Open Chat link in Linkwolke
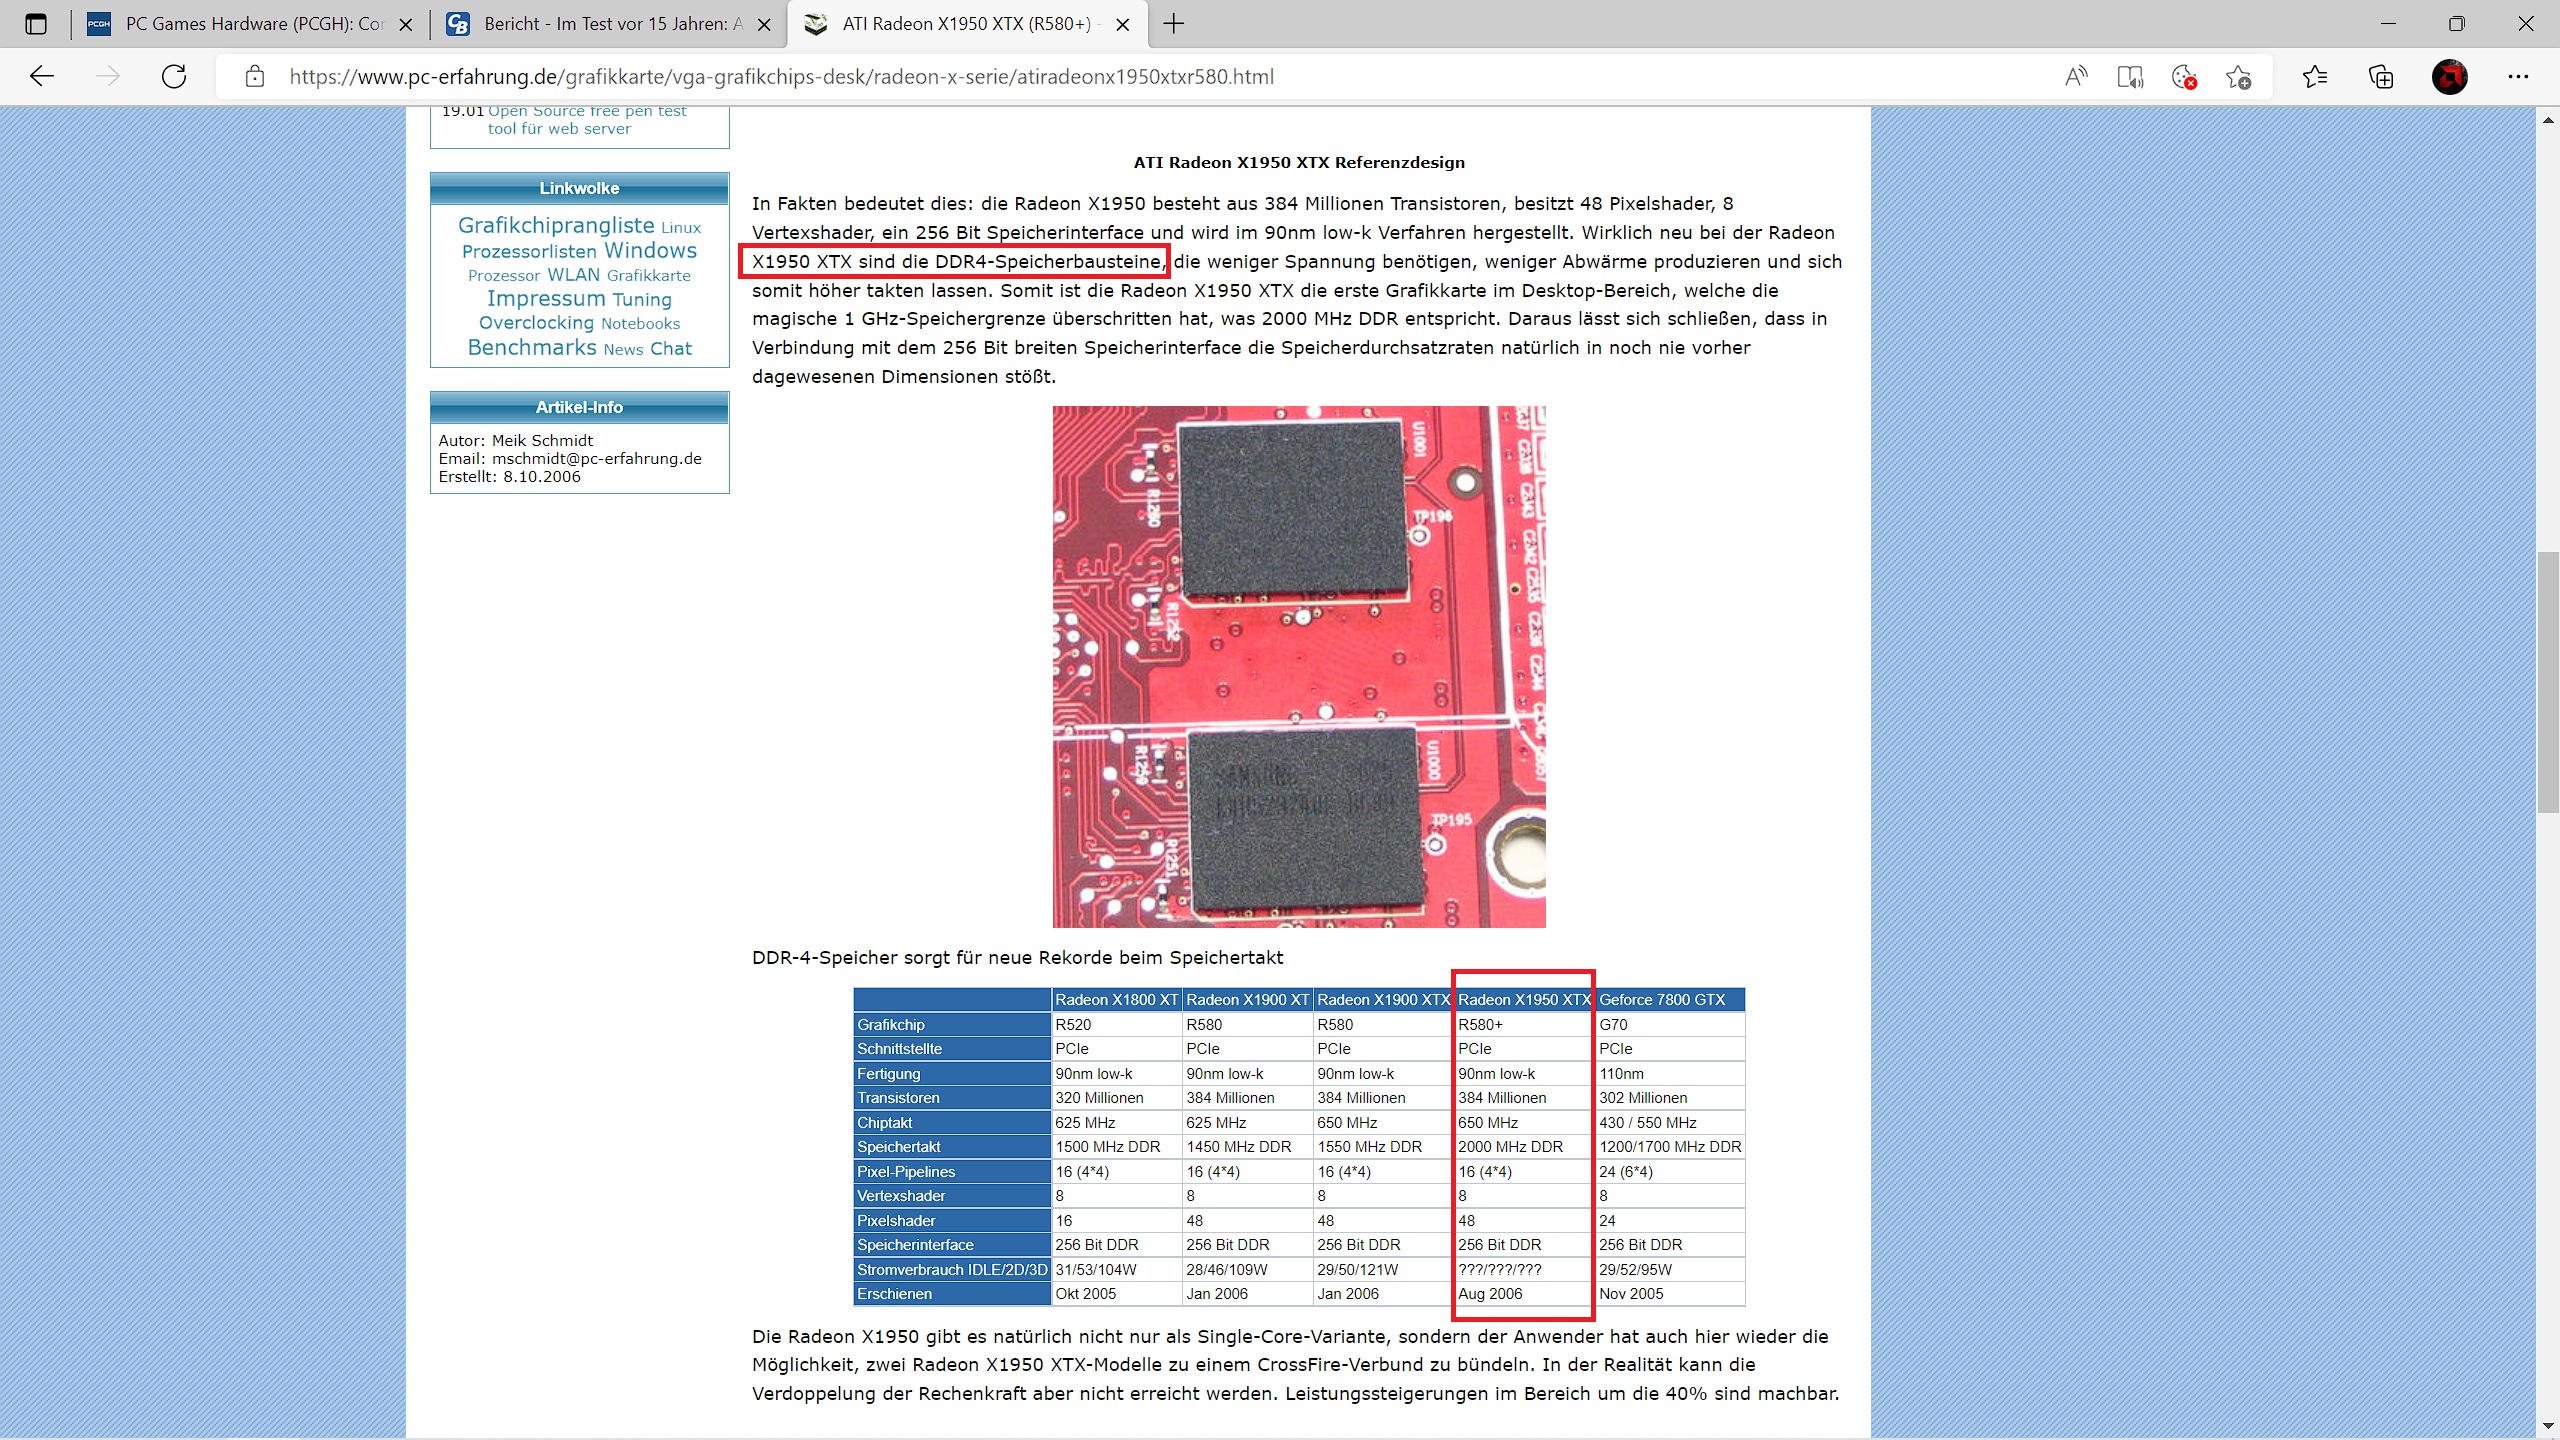The height and width of the screenshot is (1440, 2560). click(671, 348)
